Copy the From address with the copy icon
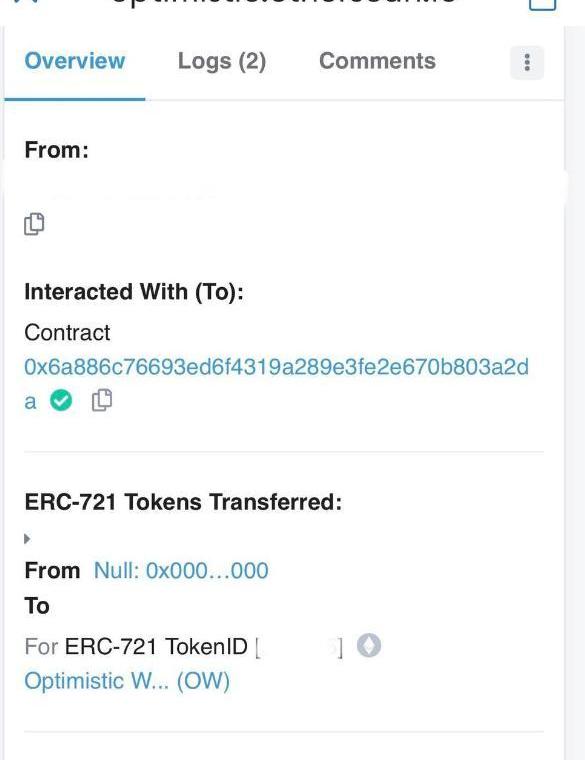The image size is (585, 760). [x=34, y=224]
